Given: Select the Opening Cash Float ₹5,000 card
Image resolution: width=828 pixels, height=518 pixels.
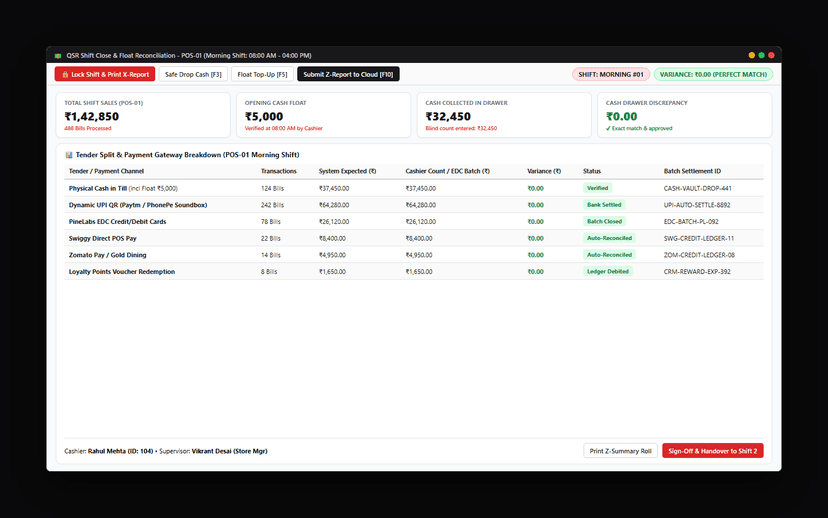Looking at the screenshot, I should pos(324,115).
